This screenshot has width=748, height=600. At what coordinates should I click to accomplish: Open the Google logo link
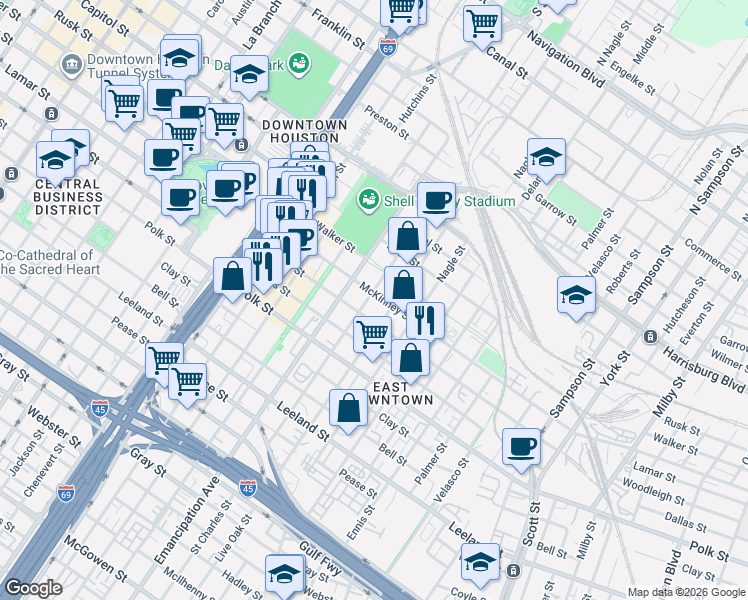pos(34,588)
